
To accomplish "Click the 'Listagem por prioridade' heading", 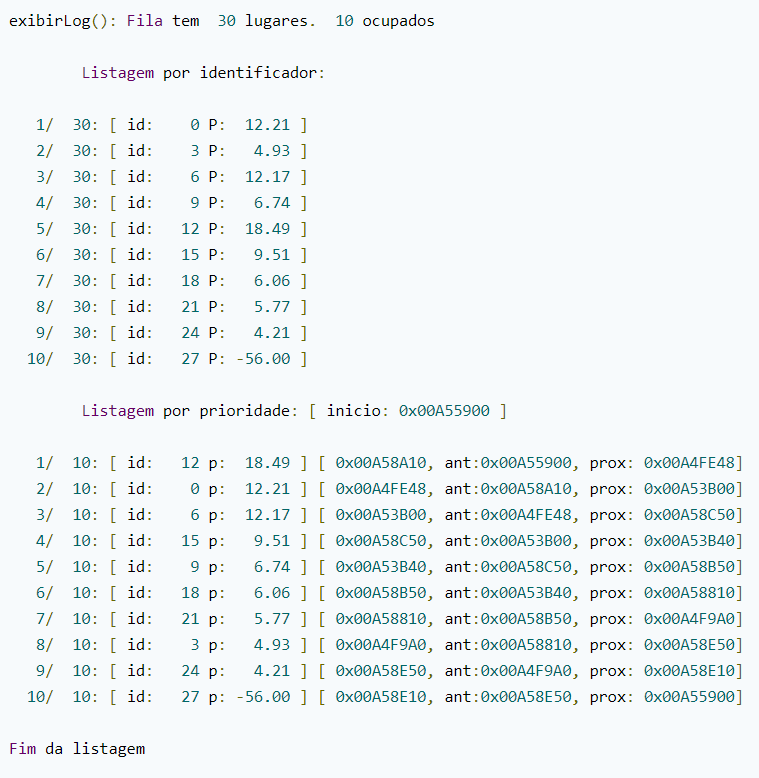I will pyautogui.click(x=190, y=411).
